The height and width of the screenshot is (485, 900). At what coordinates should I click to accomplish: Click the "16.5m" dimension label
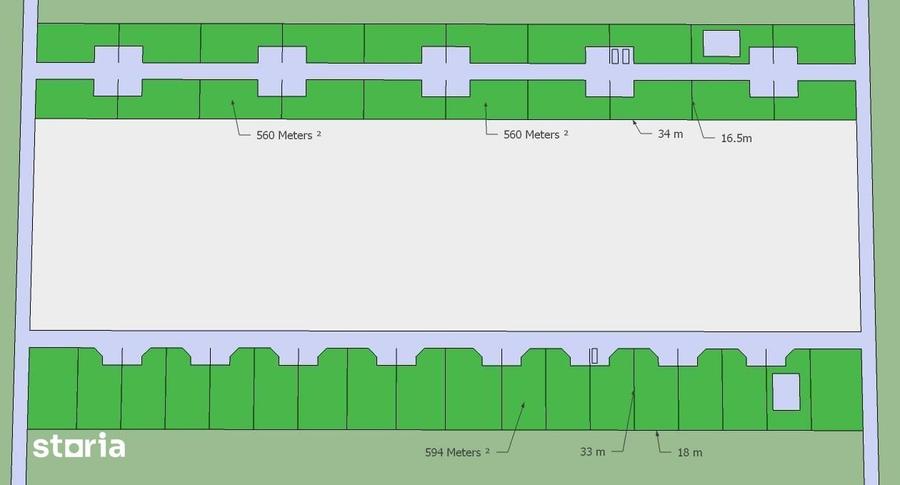(736, 138)
